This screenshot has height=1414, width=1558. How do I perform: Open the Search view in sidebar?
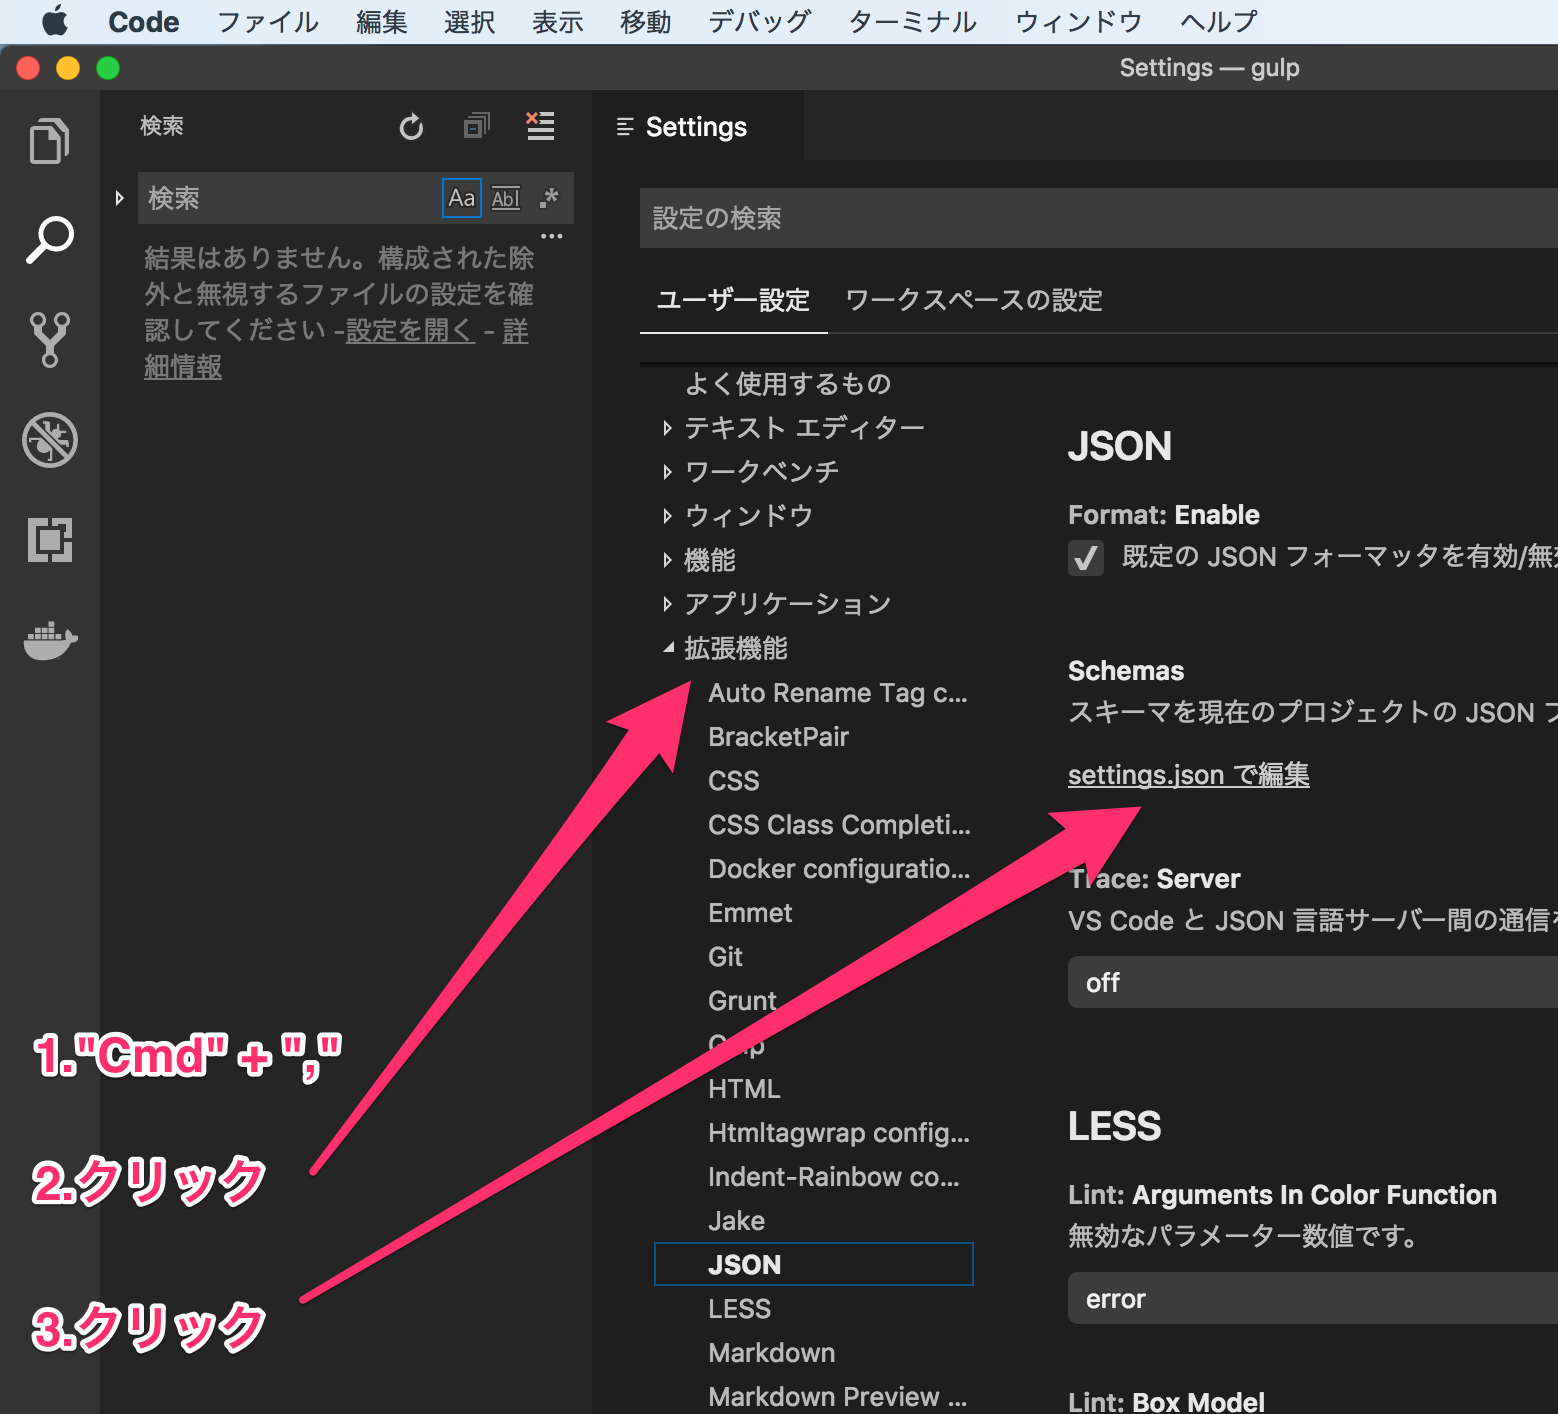(49, 238)
